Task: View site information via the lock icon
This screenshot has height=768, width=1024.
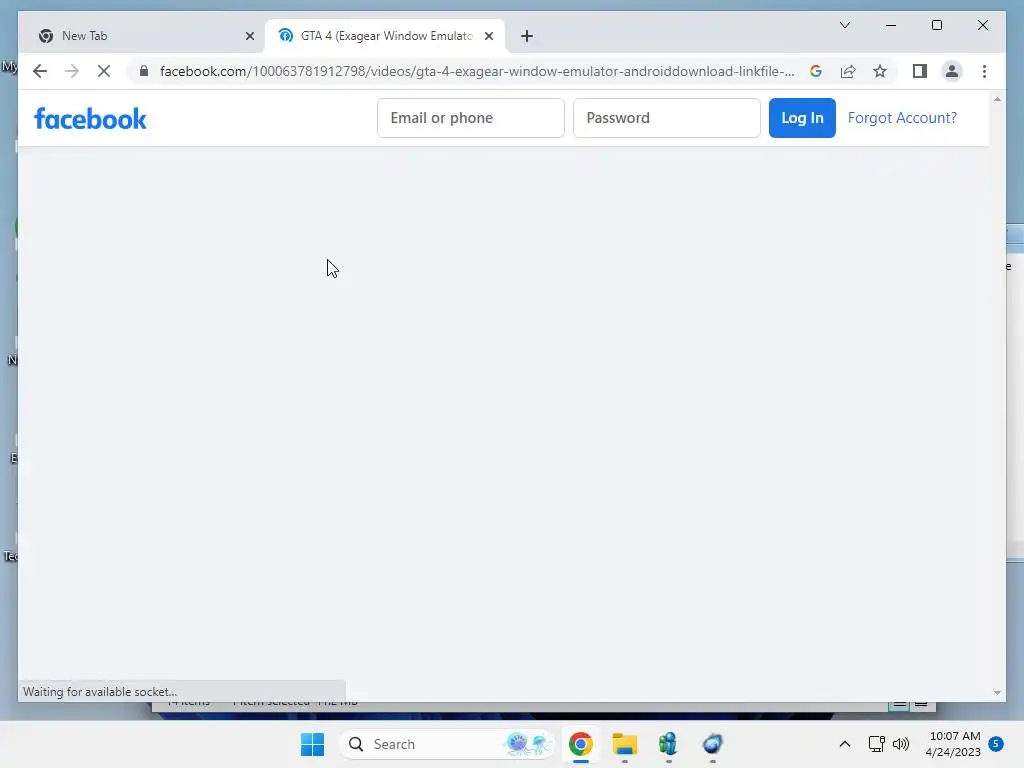Action: click(x=144, y=71)
